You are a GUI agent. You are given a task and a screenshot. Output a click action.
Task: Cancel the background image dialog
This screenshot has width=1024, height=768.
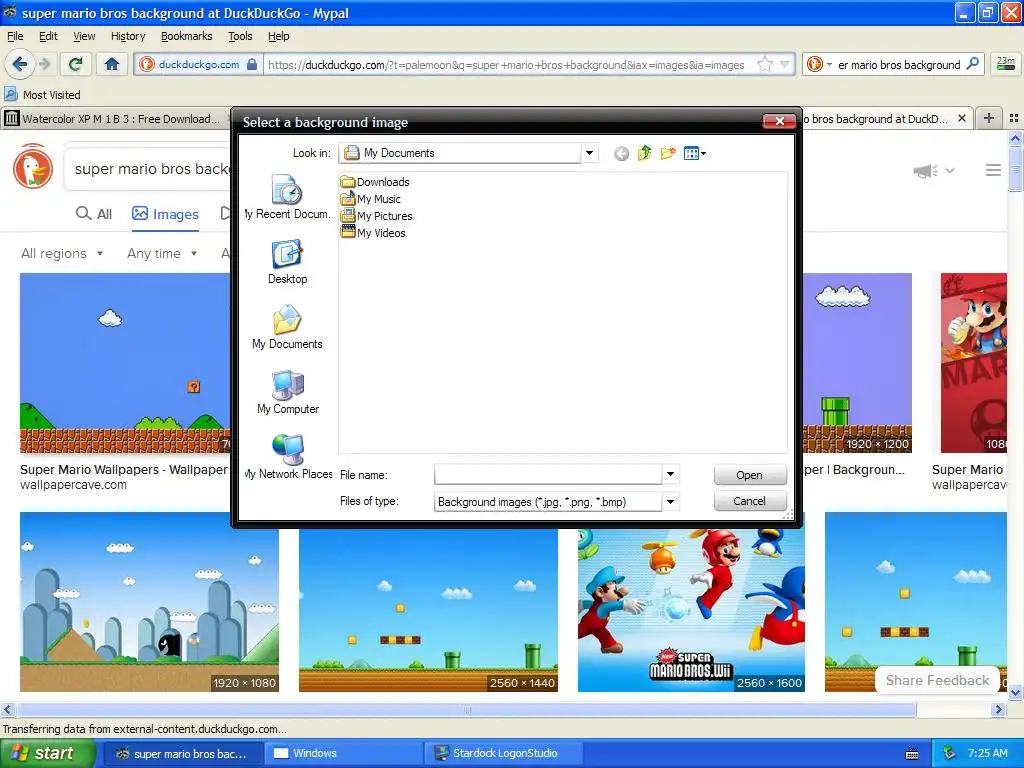pos(750,501)
